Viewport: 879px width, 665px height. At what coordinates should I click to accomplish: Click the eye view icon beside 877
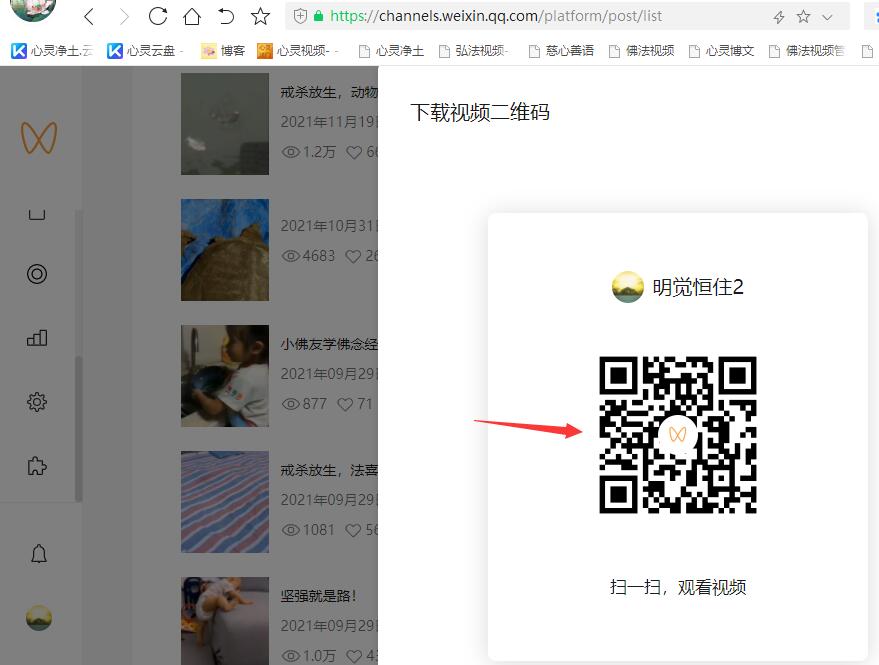pyautogui.click(x=290, y=404)
